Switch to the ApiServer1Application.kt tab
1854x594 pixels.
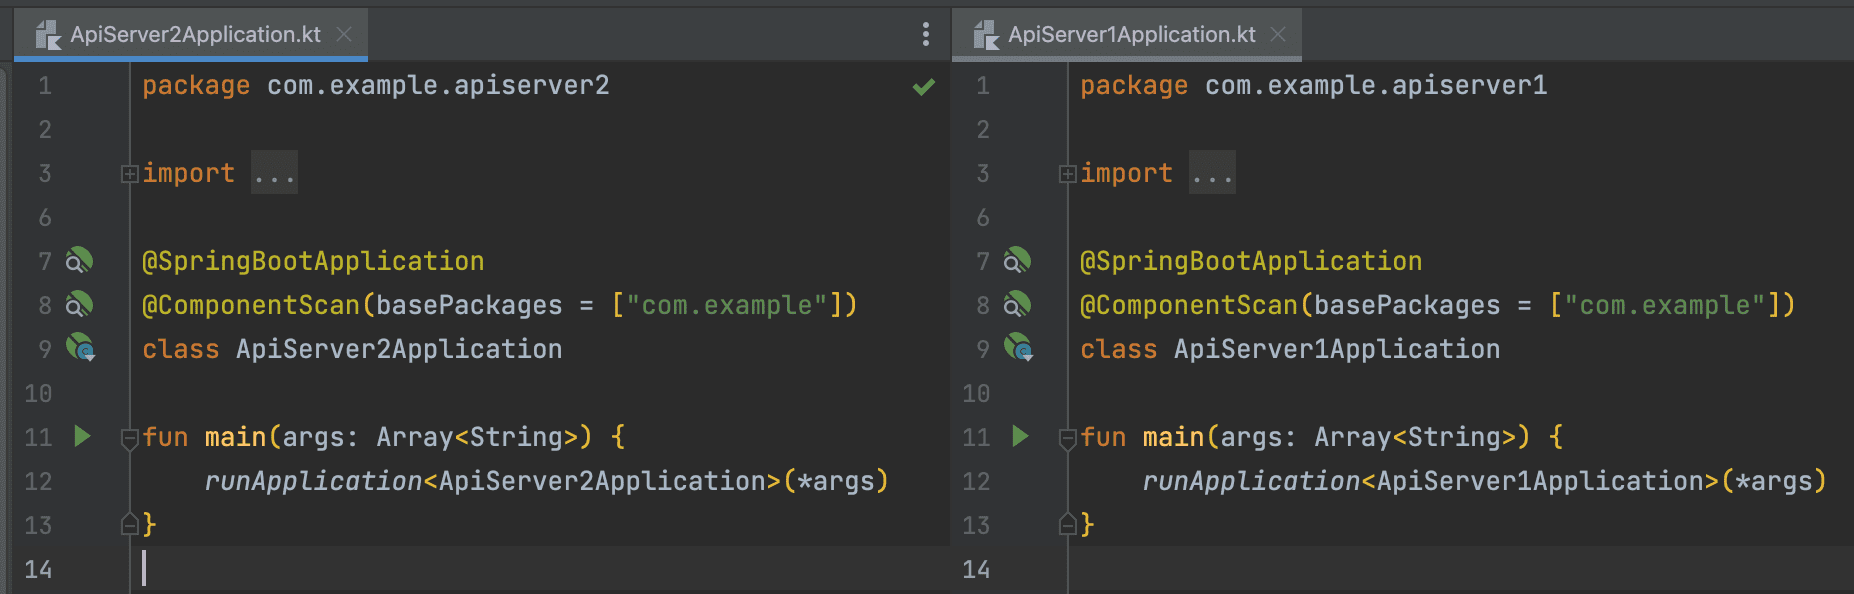click(1131, 35)
